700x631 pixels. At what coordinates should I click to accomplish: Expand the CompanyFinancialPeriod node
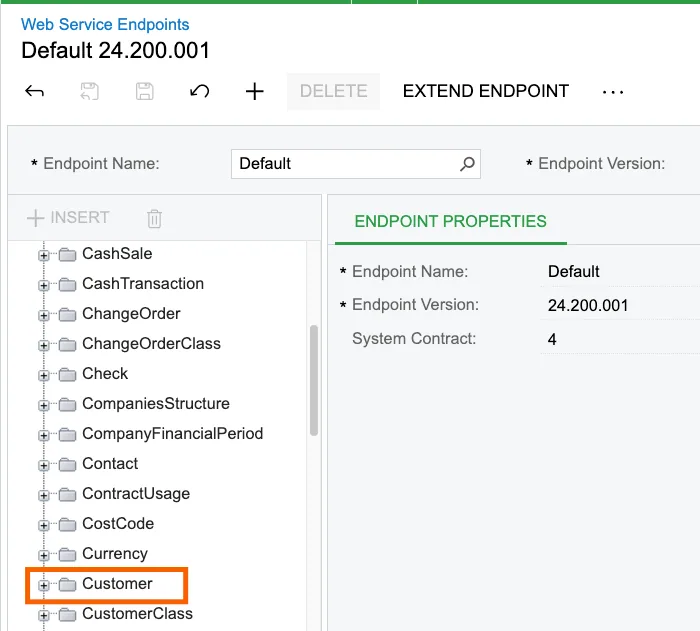click(44, 435)
